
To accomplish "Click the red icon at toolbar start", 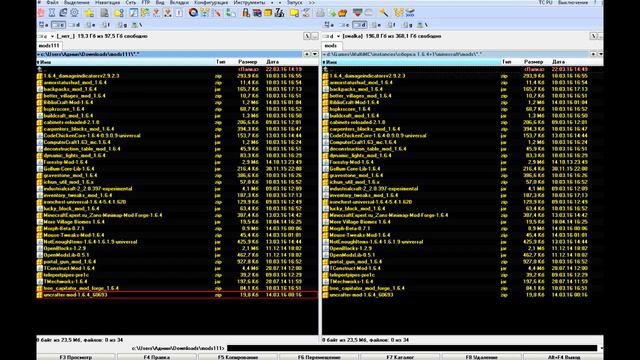I will (x=41, y=13).
